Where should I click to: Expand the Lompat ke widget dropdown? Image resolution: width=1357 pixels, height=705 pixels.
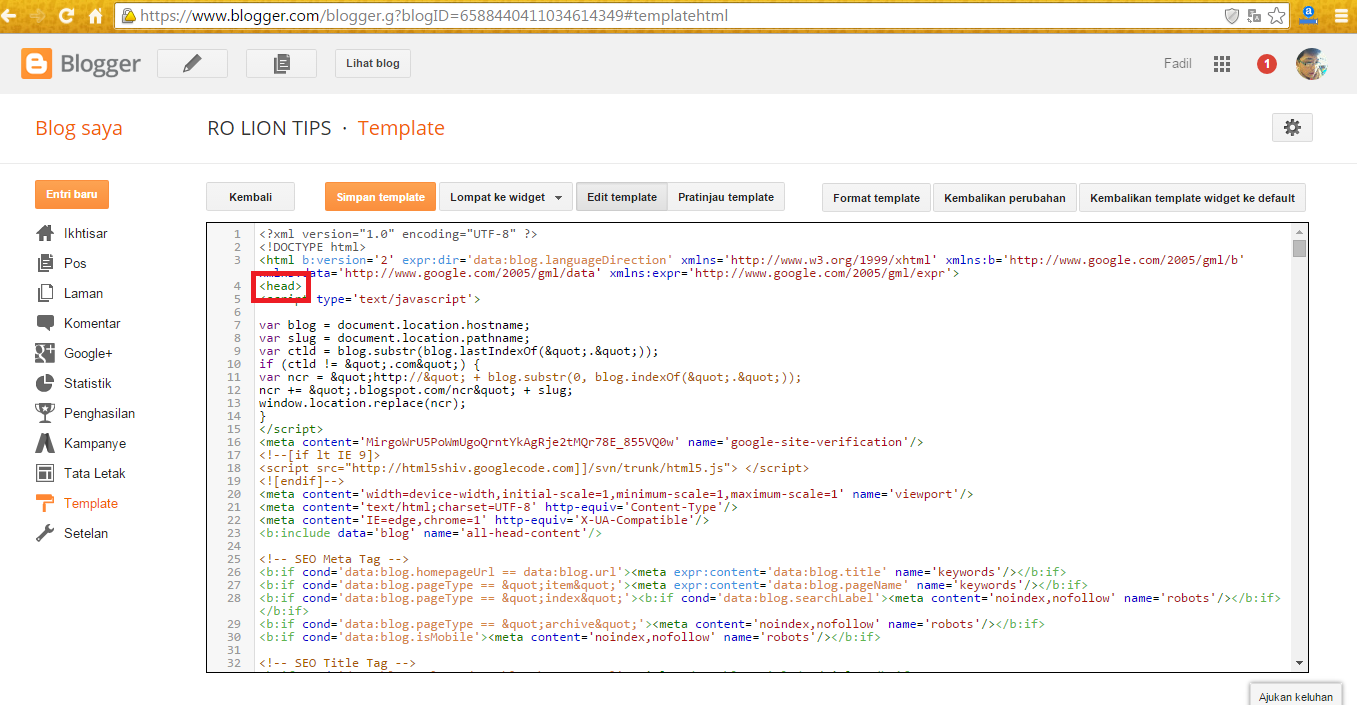click(506, 197)
